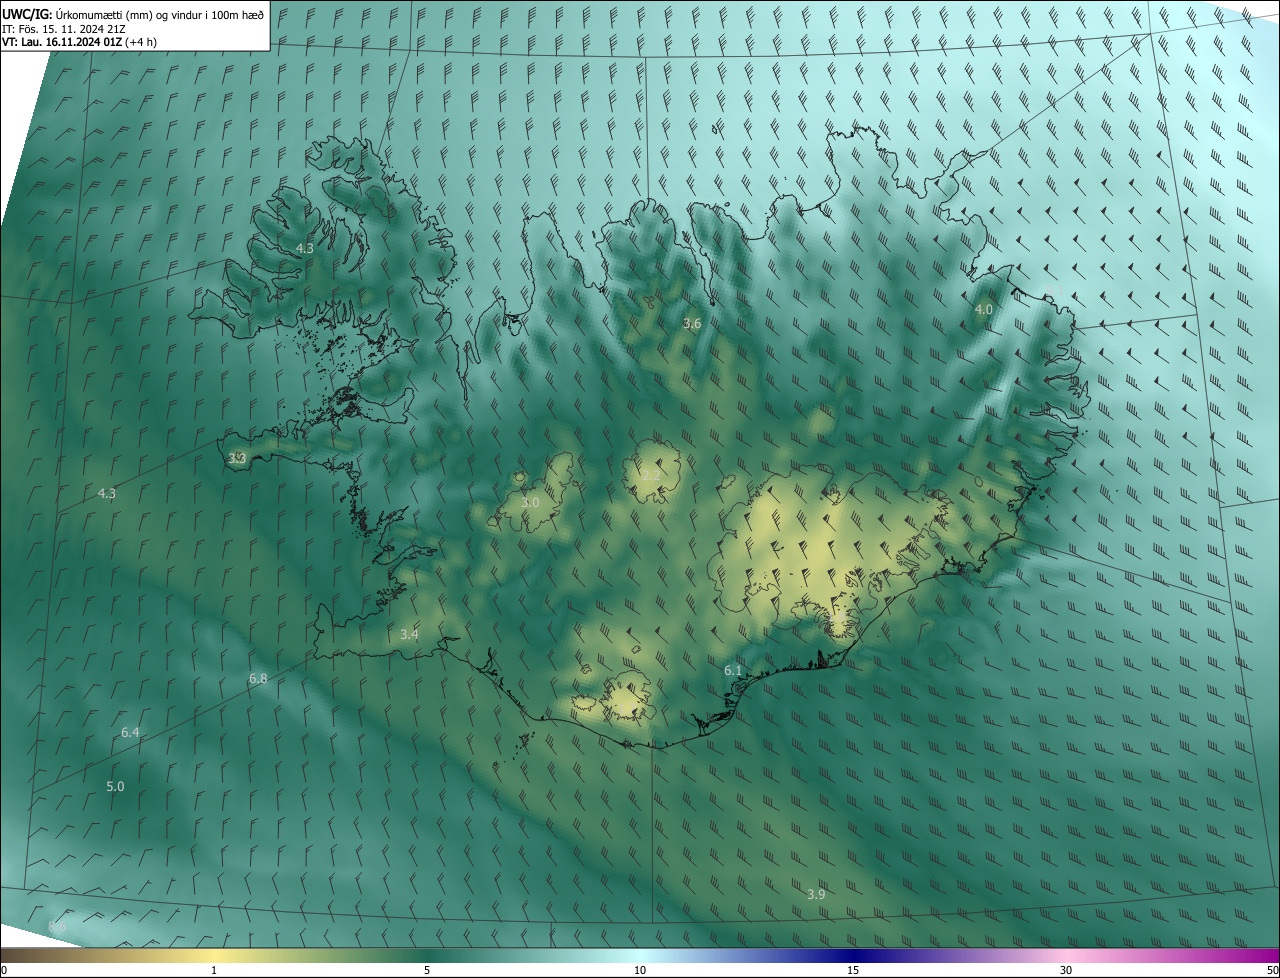Click the 3.6 value in north Iceland

tap(692, 323)
